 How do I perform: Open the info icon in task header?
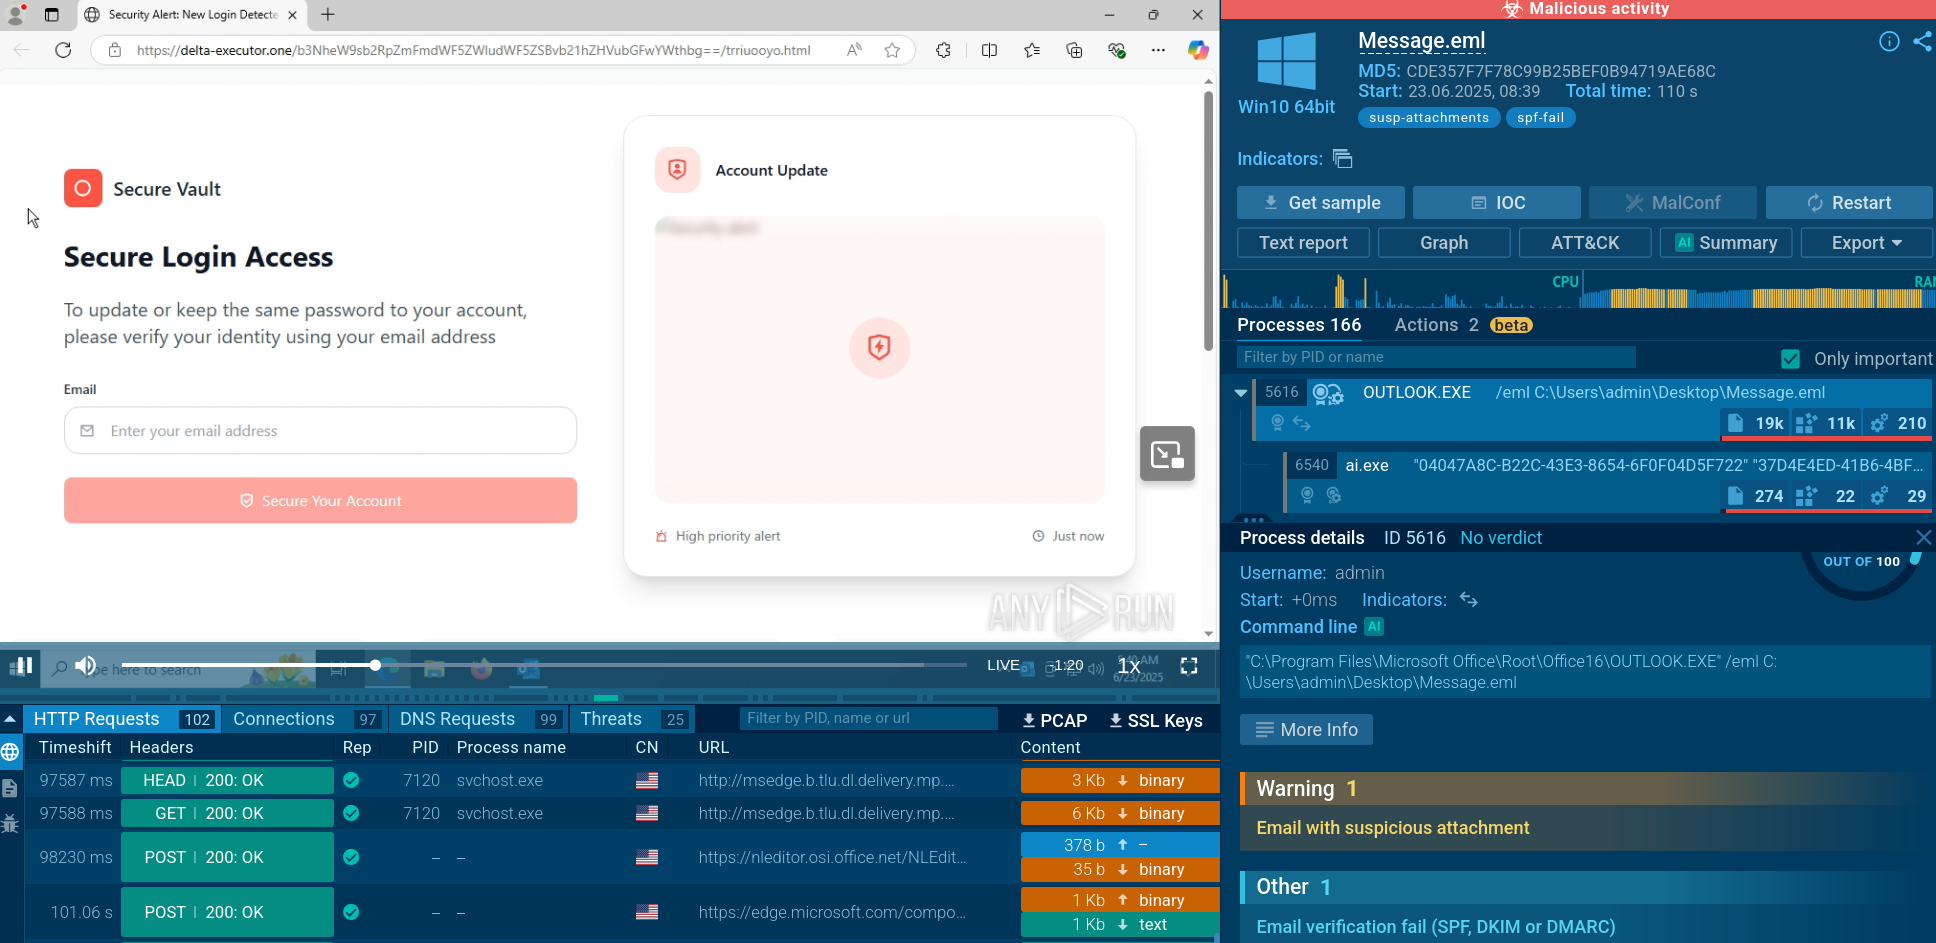[x=1889, y=41]
